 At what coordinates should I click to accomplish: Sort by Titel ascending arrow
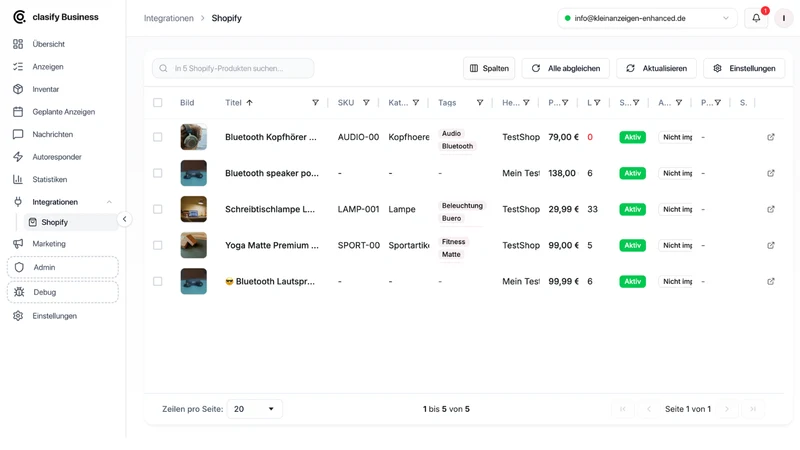tap(249, 103)
